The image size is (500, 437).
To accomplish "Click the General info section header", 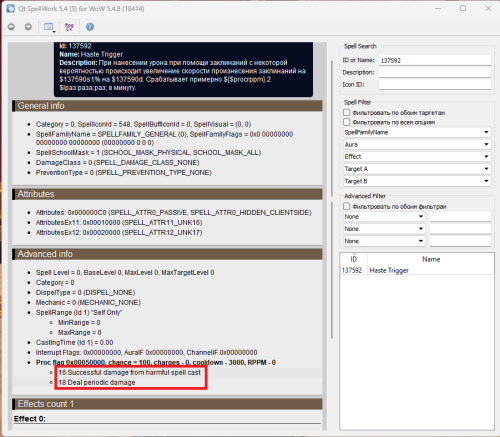I will pos(167,106).
